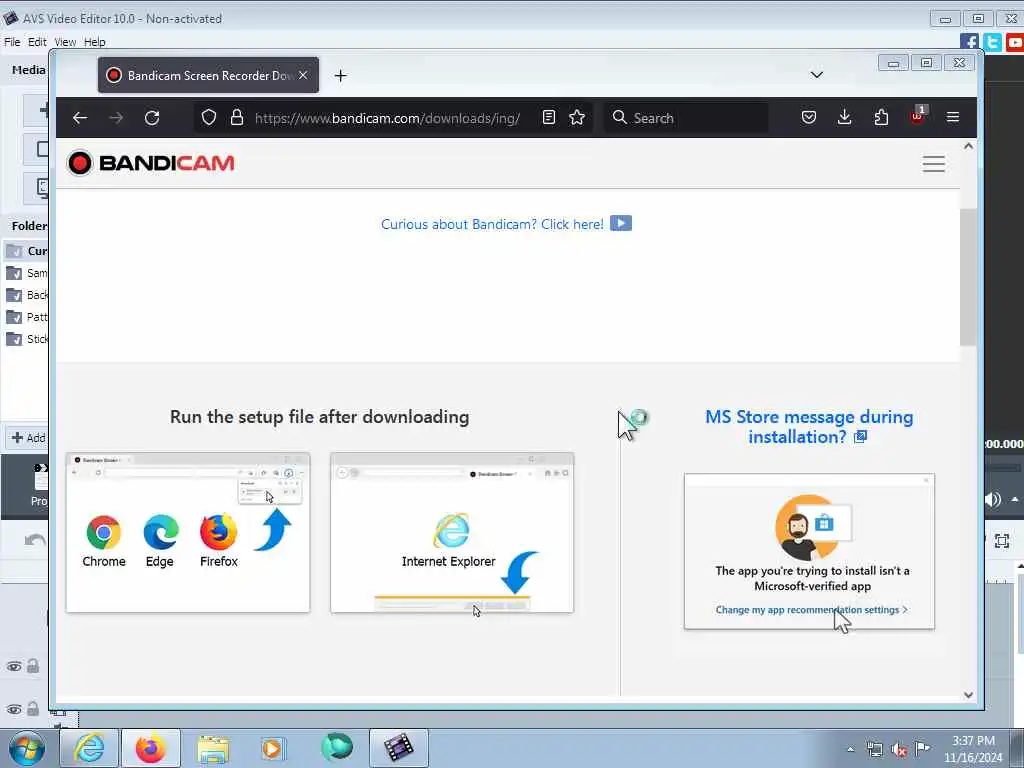Toggle upper timeline track lock
The height and width of the screenshot is (768, 1024).
pos(33,666)
